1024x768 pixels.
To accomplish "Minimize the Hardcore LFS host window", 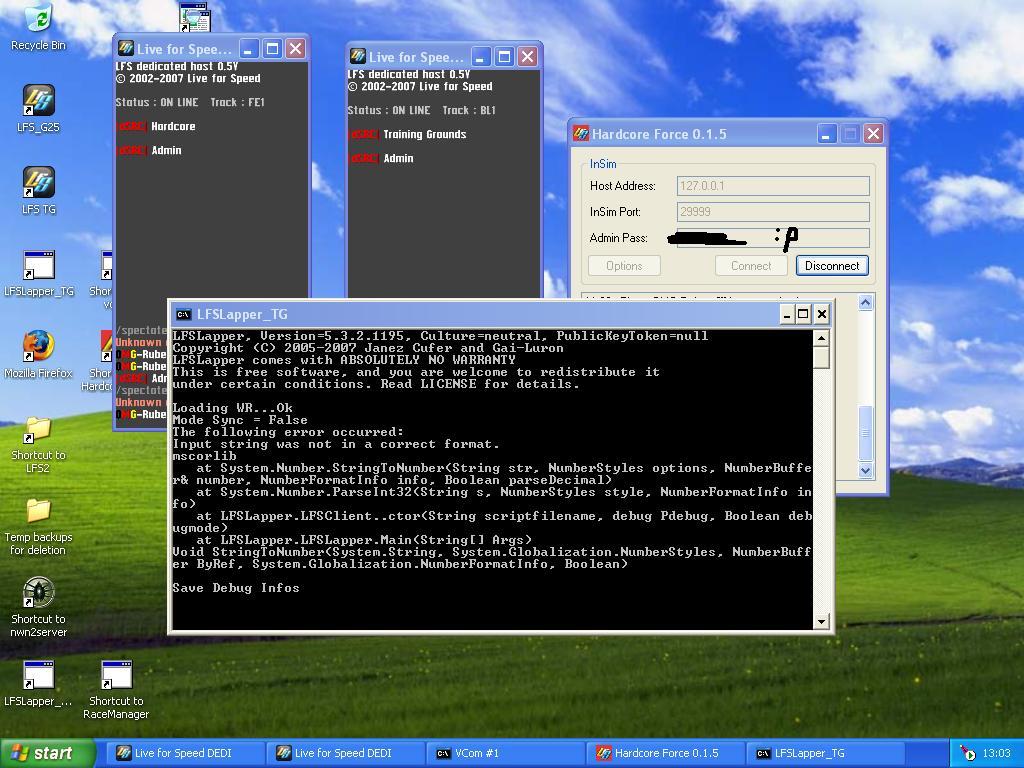I will 249,48.
